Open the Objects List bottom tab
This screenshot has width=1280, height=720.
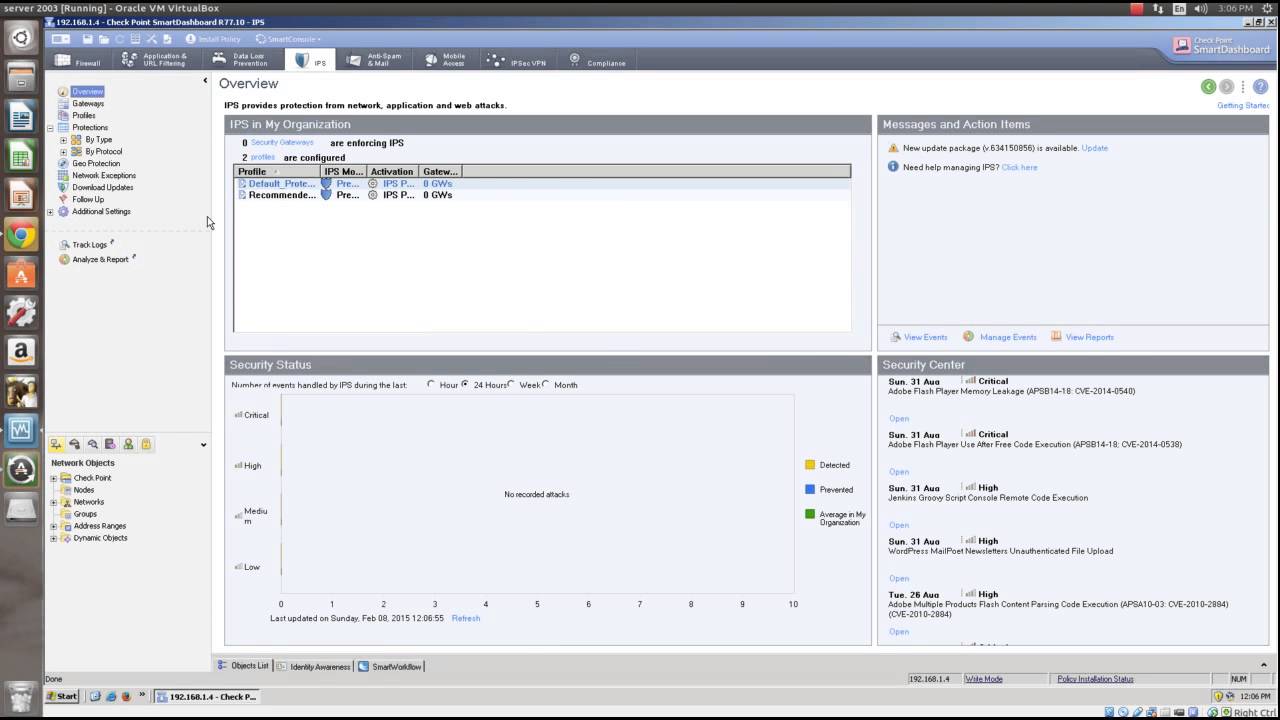[x=244, y=666]
